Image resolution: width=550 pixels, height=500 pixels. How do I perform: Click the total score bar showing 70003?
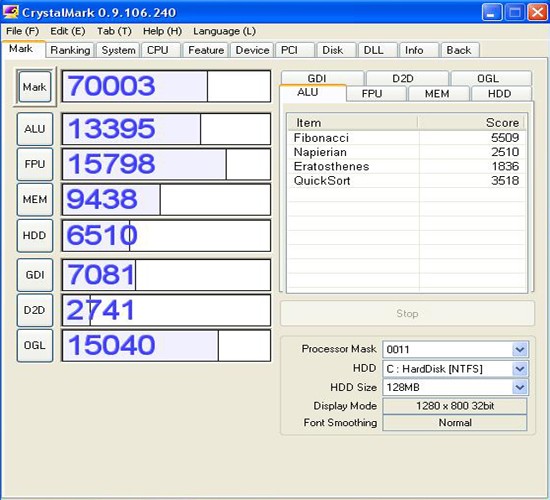(x=166, y=86)
